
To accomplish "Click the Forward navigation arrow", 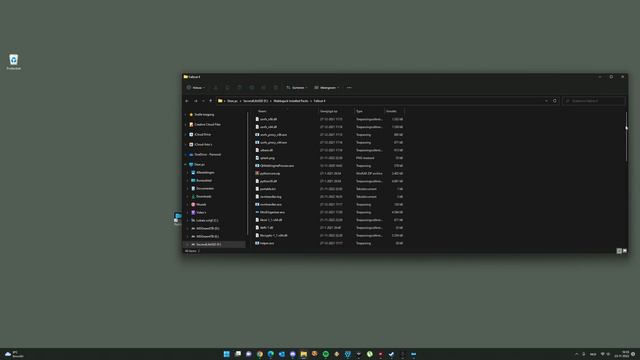I will (x=196, y=101).
